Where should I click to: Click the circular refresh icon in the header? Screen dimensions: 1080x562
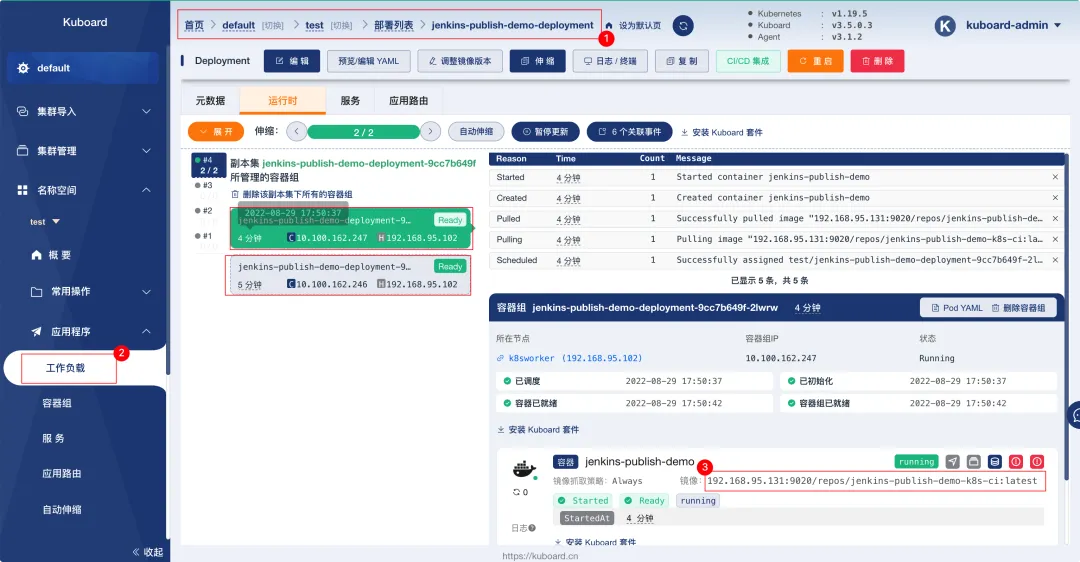(x=683, y=25)
